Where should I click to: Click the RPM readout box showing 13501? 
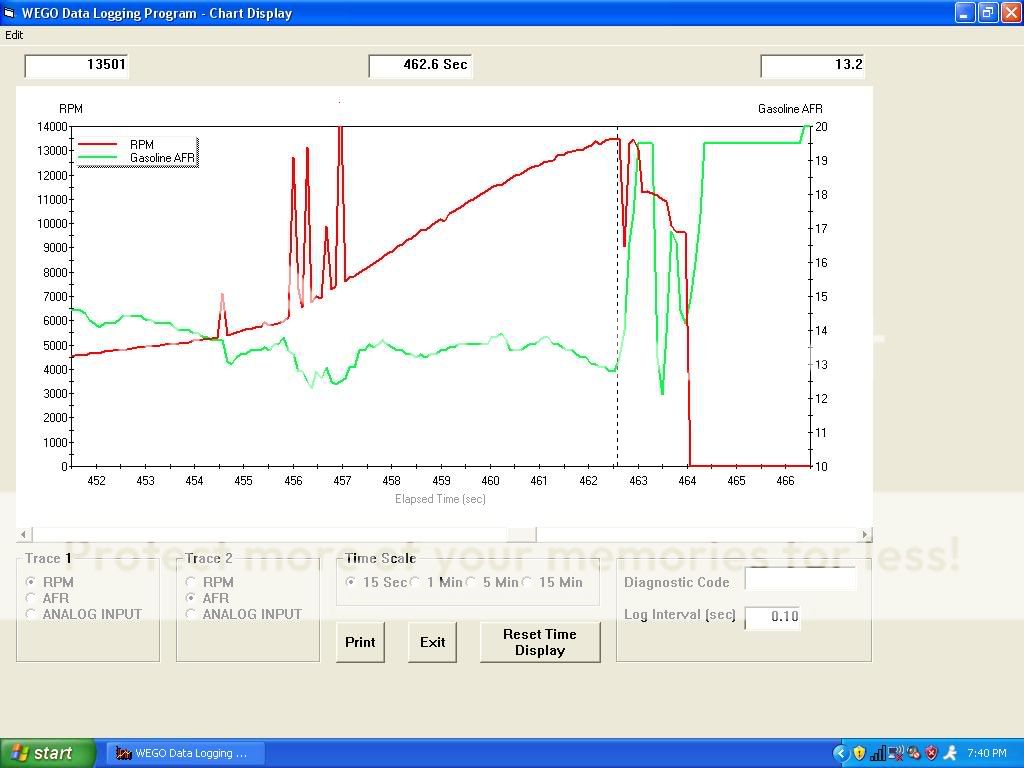click(76, 65)
